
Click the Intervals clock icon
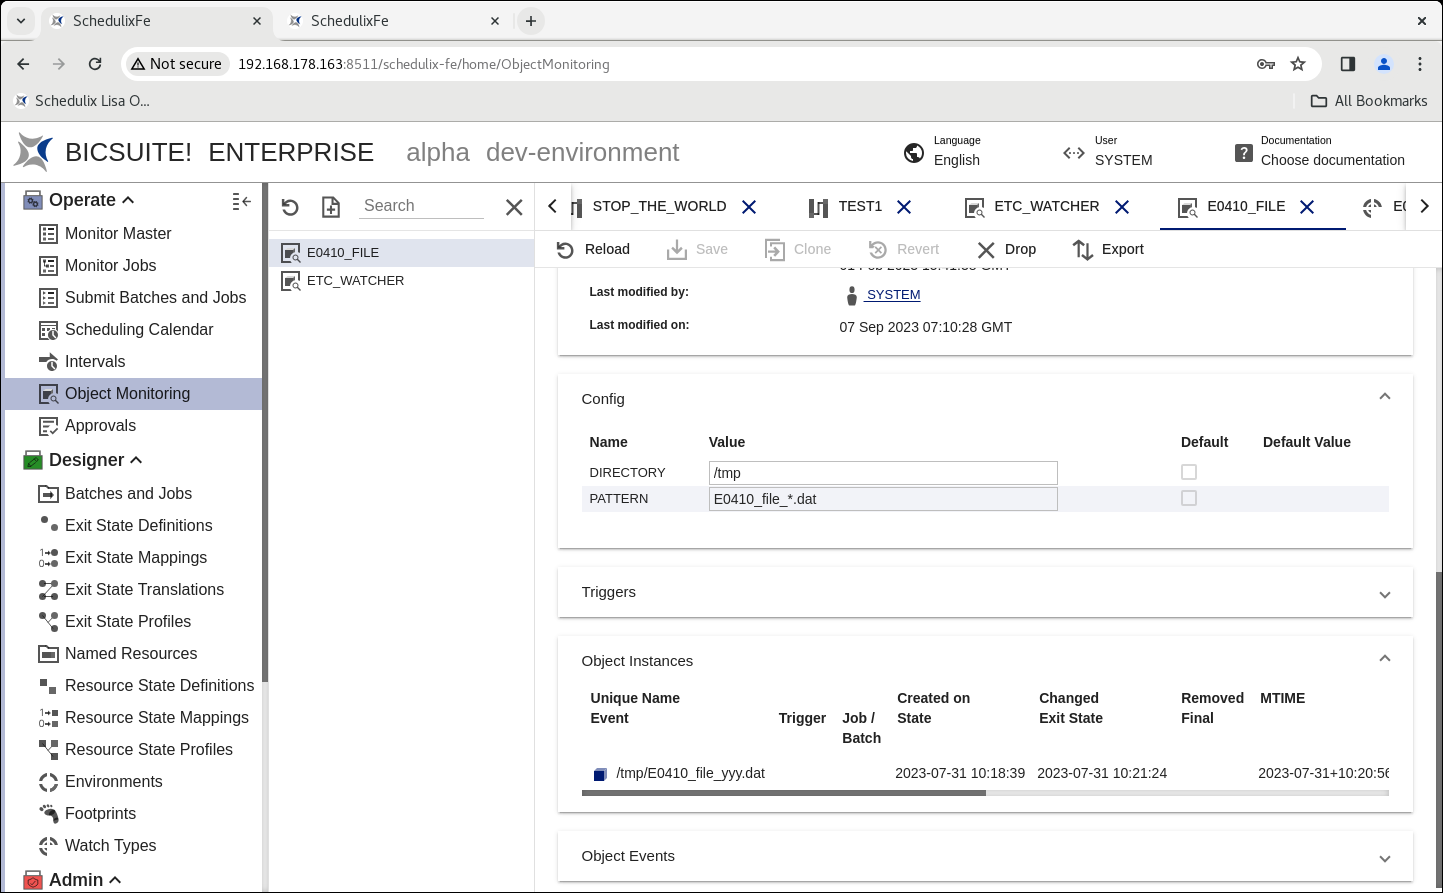click(x=48, y=361)
